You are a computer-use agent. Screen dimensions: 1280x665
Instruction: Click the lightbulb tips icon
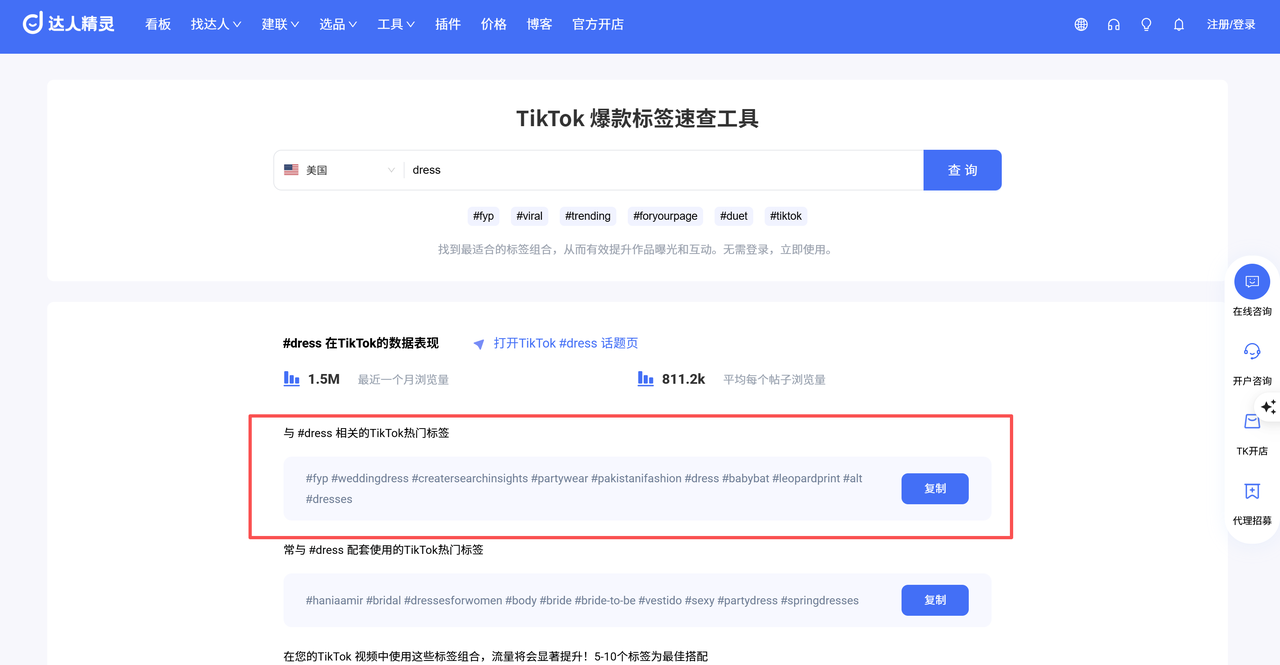point(1146,25)
